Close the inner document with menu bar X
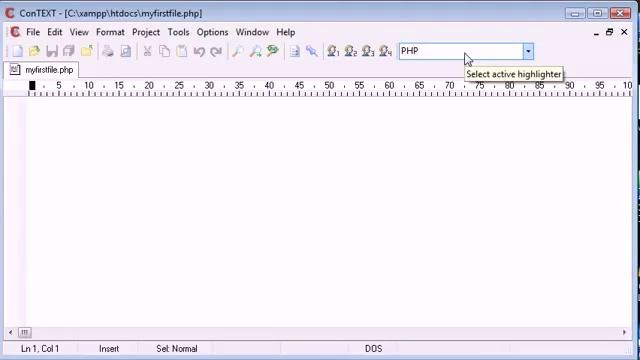The image size is (640, 360). (624, 32)
